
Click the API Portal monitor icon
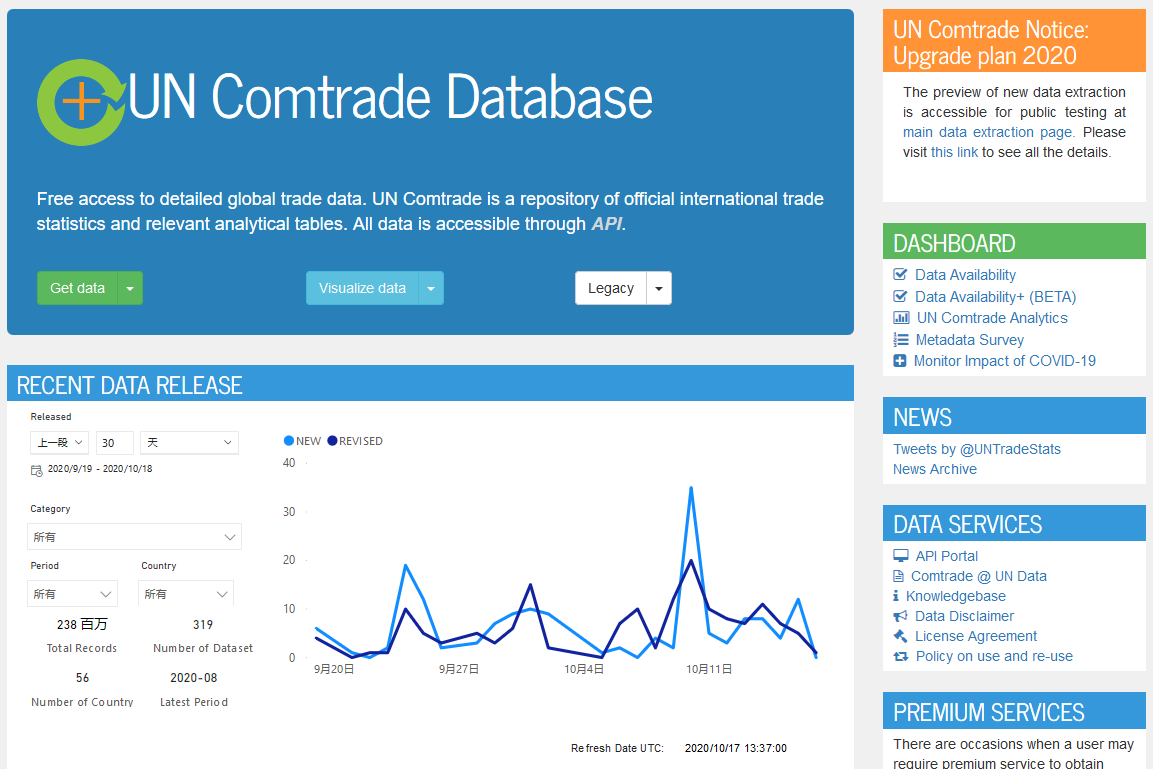point(901,556)
